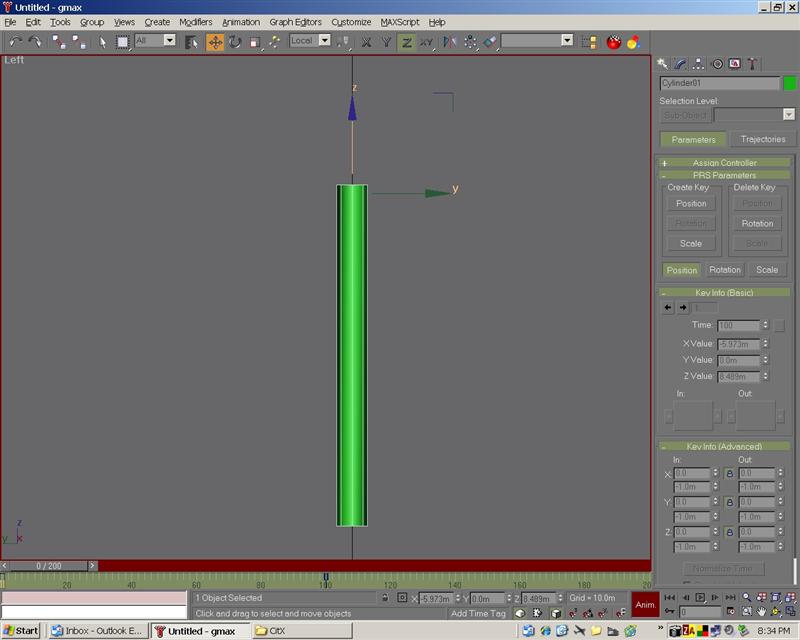Choose the Select Object arrow tool
This screenshot has height=640, width=800.
click(103, 42)
